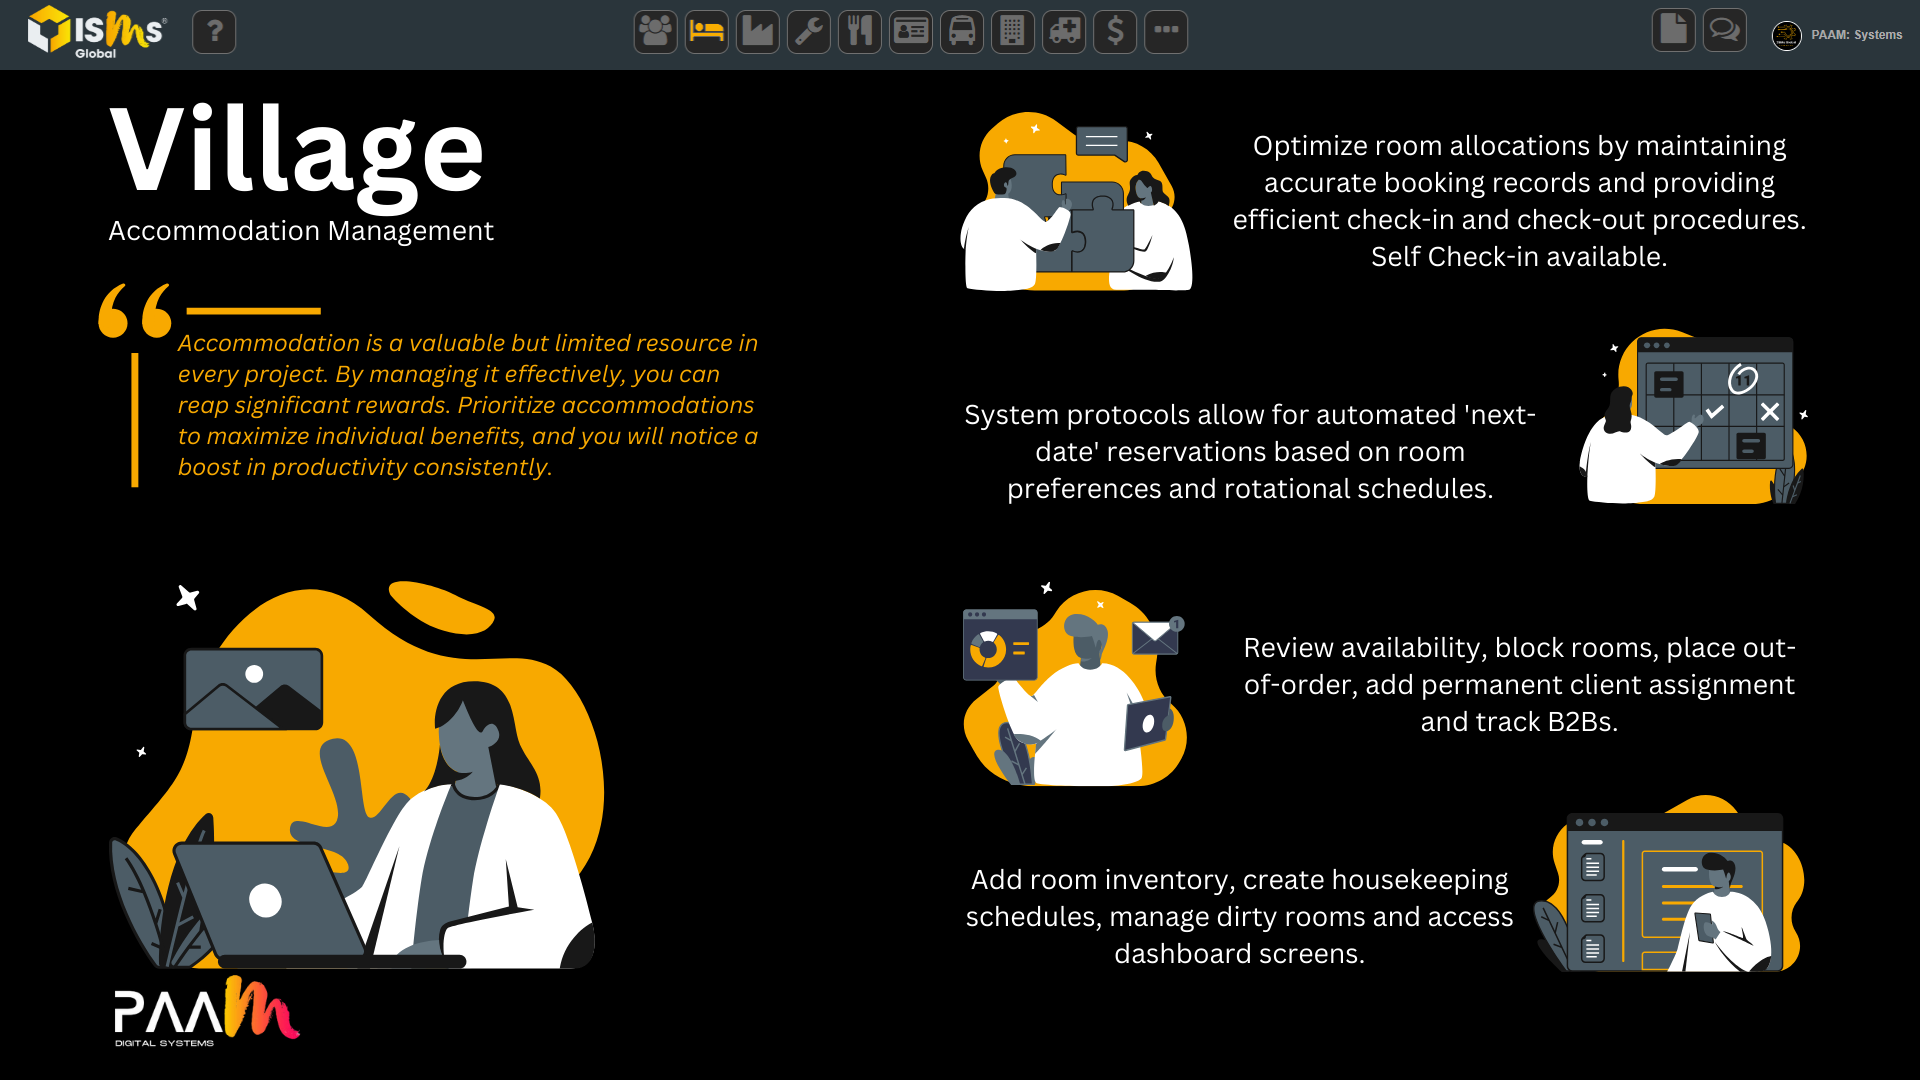Open the document page icon
Image resolution: width=1920 pixels, height=1080 pixels.
(x=1673, y=30)
